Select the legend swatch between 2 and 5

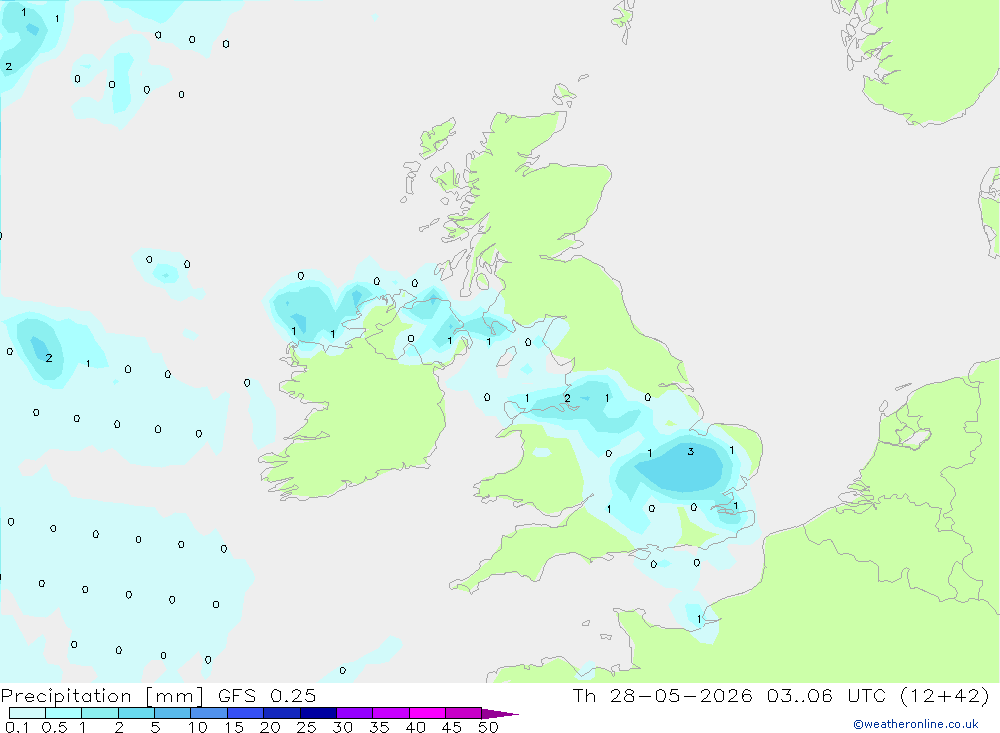click(136, 713)
